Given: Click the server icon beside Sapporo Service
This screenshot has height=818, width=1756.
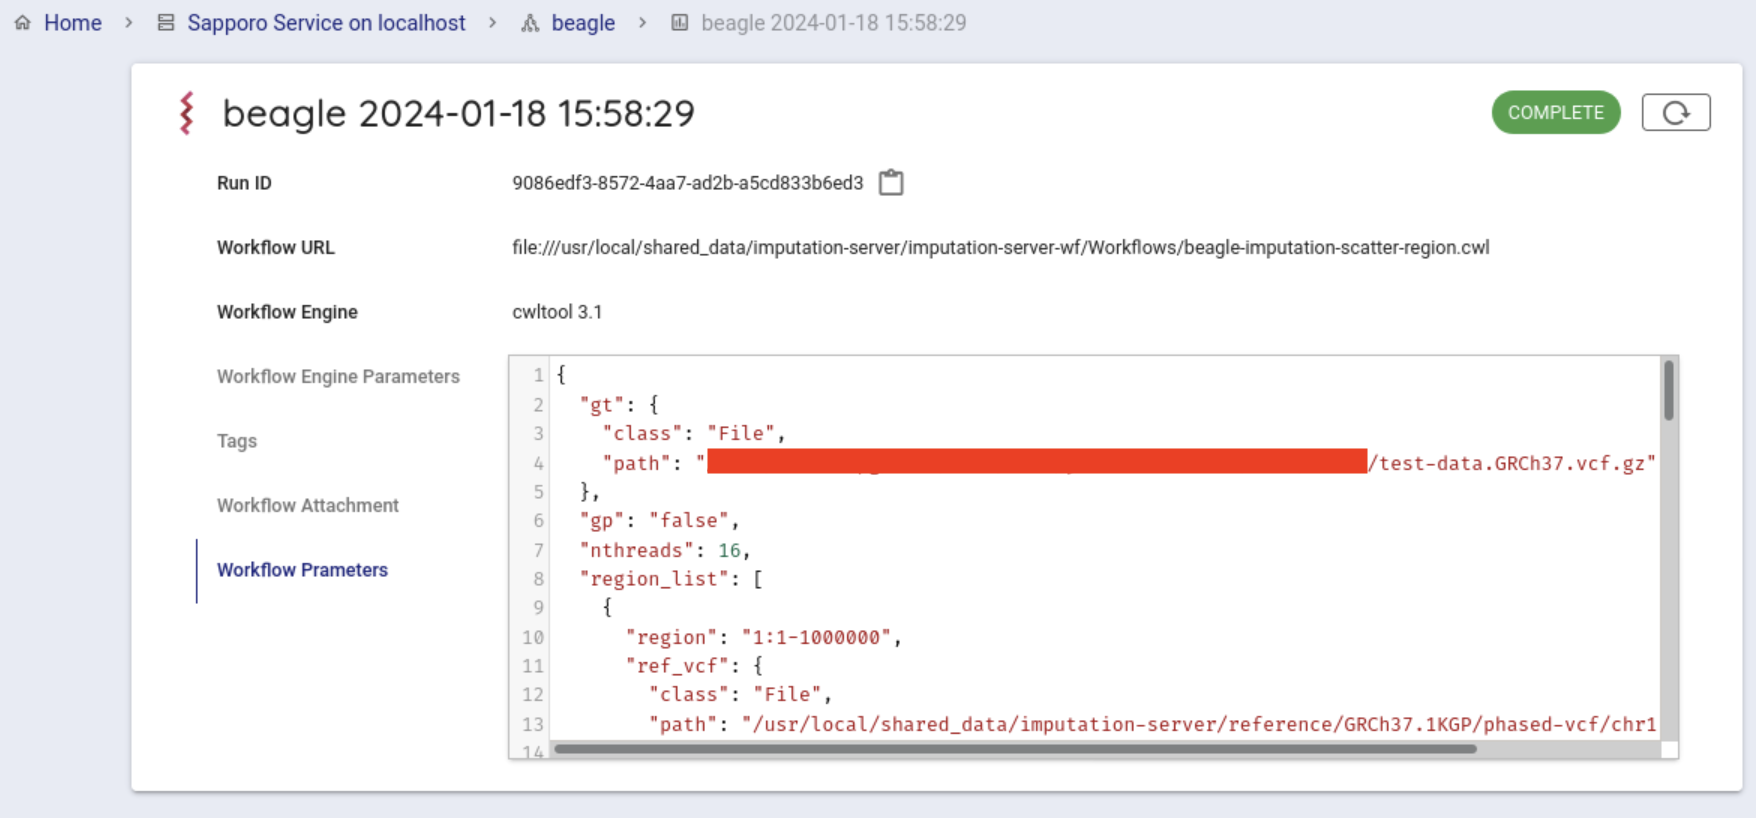Looking at the screenshot, I should (x=166, y=22).
